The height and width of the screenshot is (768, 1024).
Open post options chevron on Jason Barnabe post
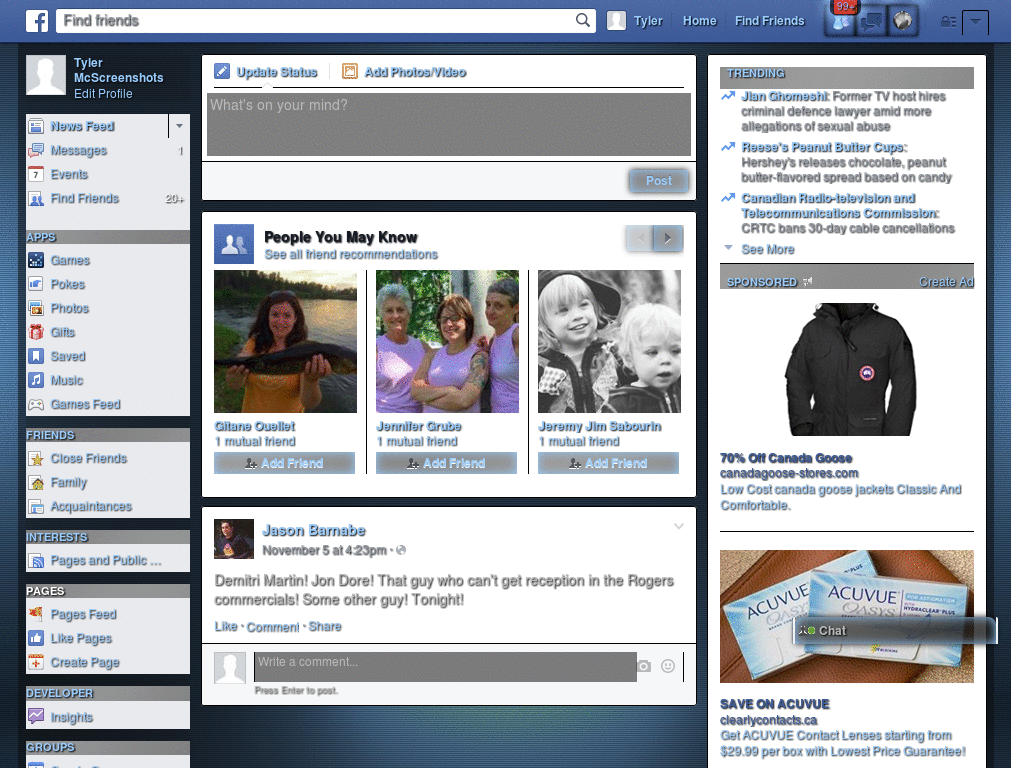tap(679, 526)
